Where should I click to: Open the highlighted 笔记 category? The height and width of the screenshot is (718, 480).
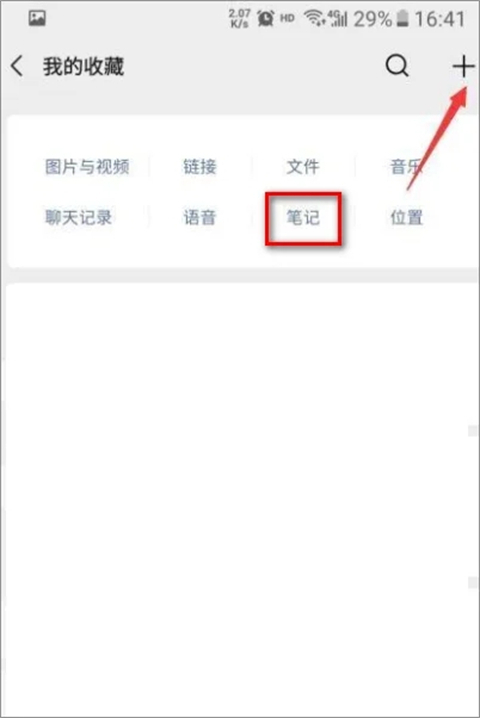point(303,218)
